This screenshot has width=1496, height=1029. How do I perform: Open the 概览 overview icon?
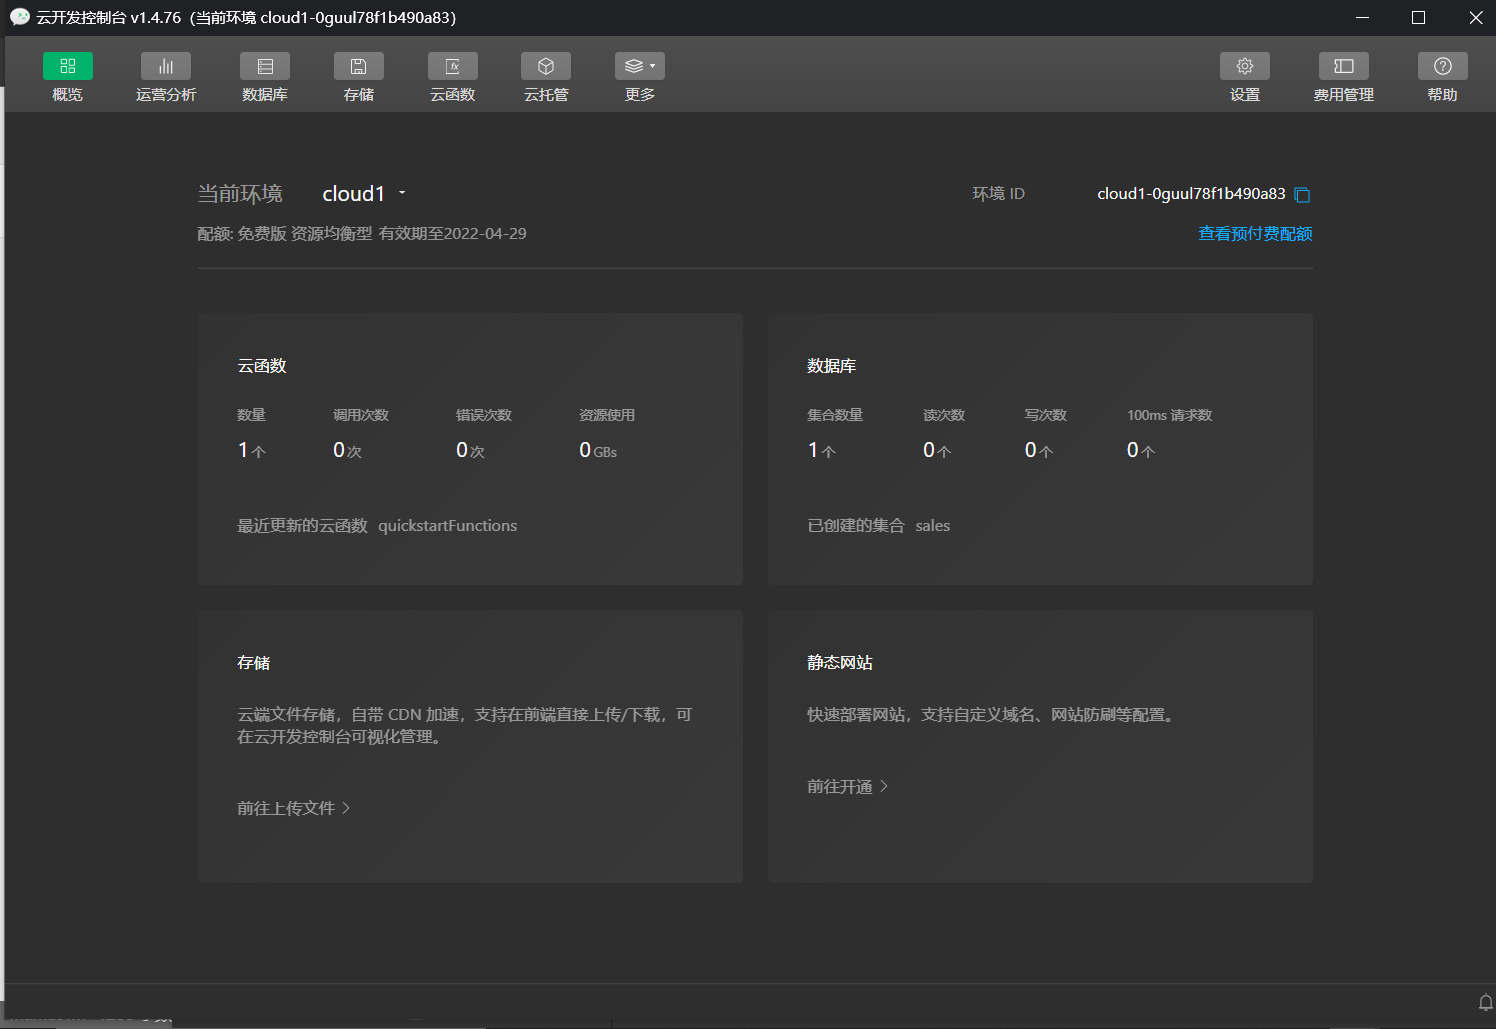[67, 66]
